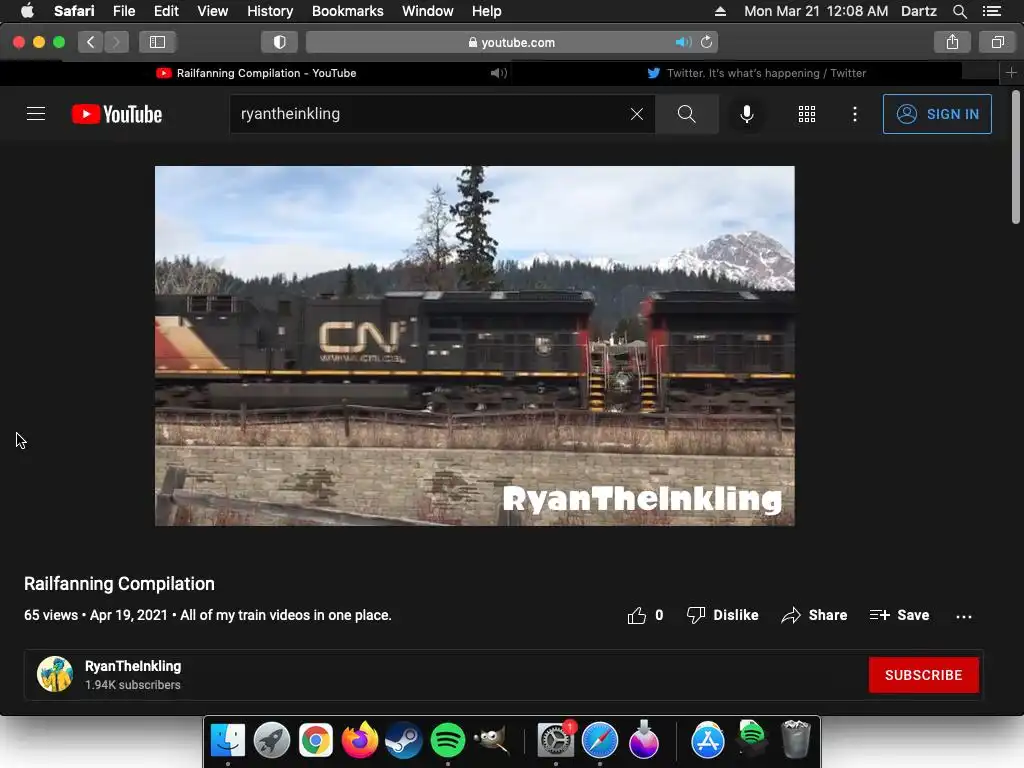
Task: Mute the tab using its speaker icon
Action: pos(499,73)
